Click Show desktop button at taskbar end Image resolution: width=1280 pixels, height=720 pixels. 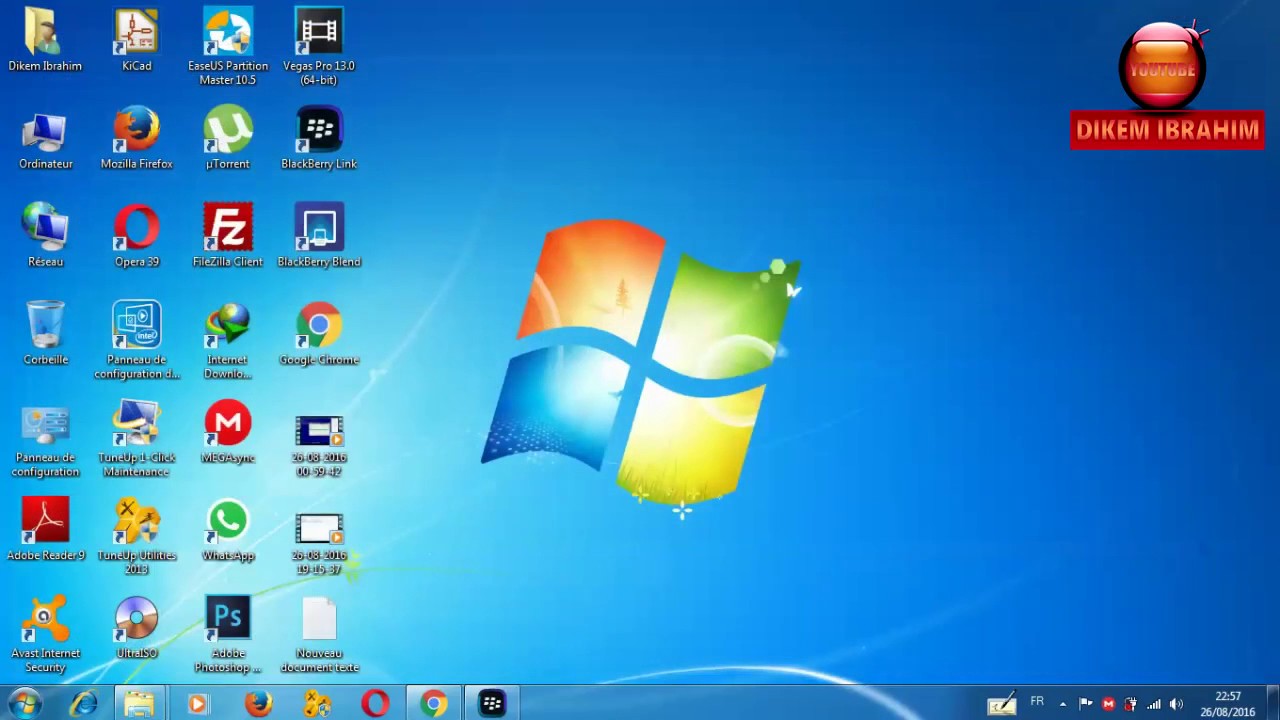tap(1272, 704)
